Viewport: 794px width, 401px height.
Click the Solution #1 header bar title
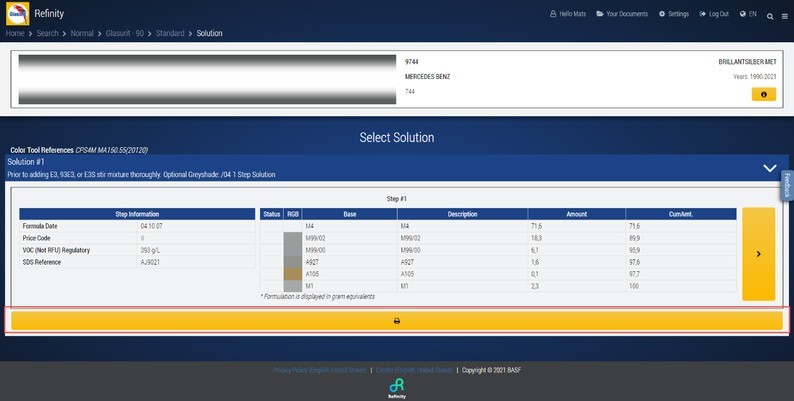coord(26,162)
